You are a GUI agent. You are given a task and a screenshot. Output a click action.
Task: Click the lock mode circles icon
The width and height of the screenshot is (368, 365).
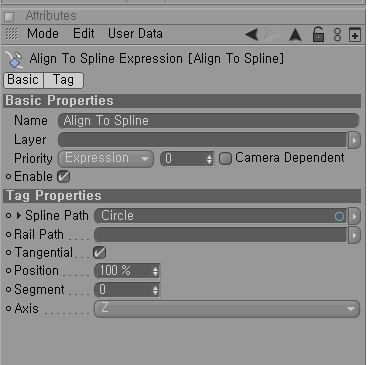point(337,35)
